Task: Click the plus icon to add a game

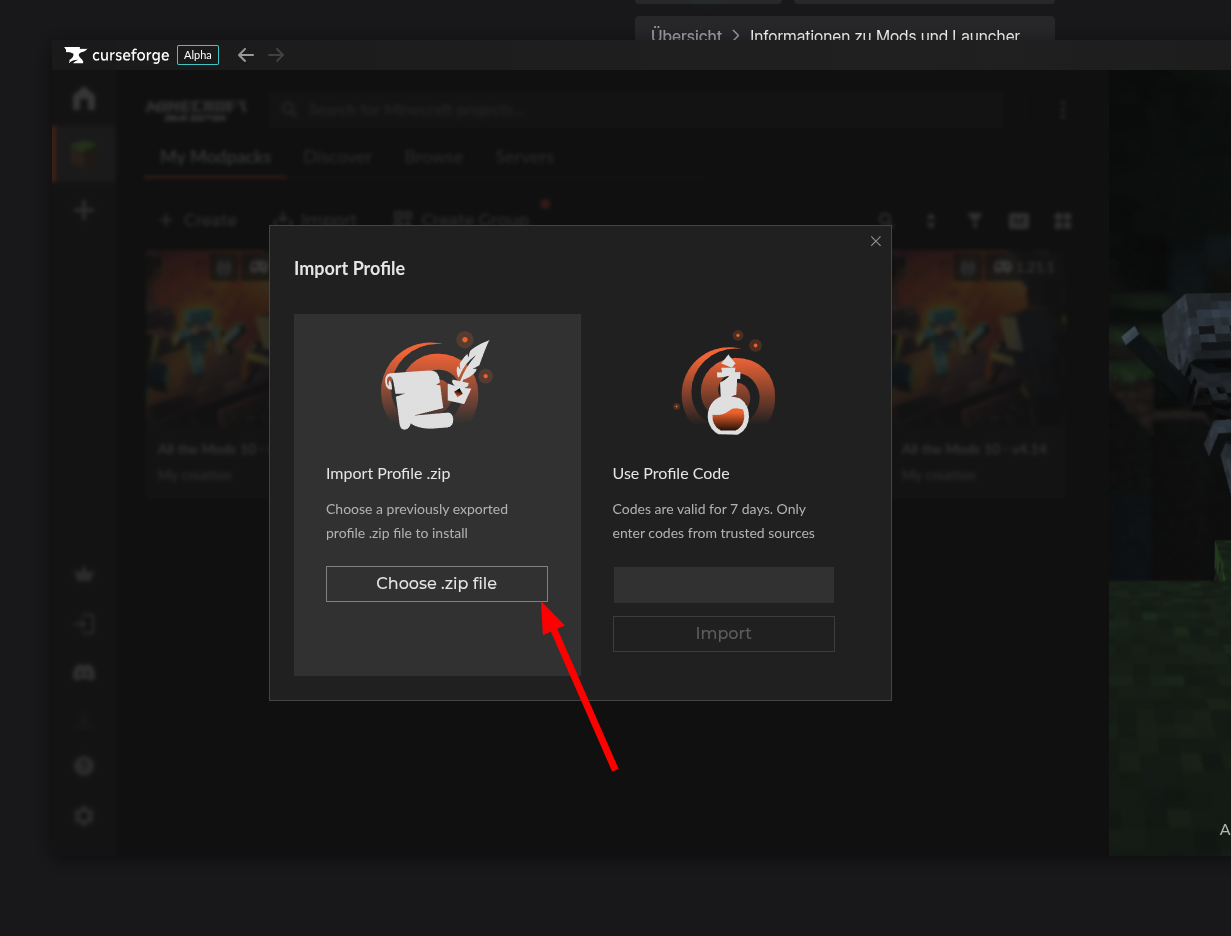Action: pyautogui.click(x=84, y=209)
